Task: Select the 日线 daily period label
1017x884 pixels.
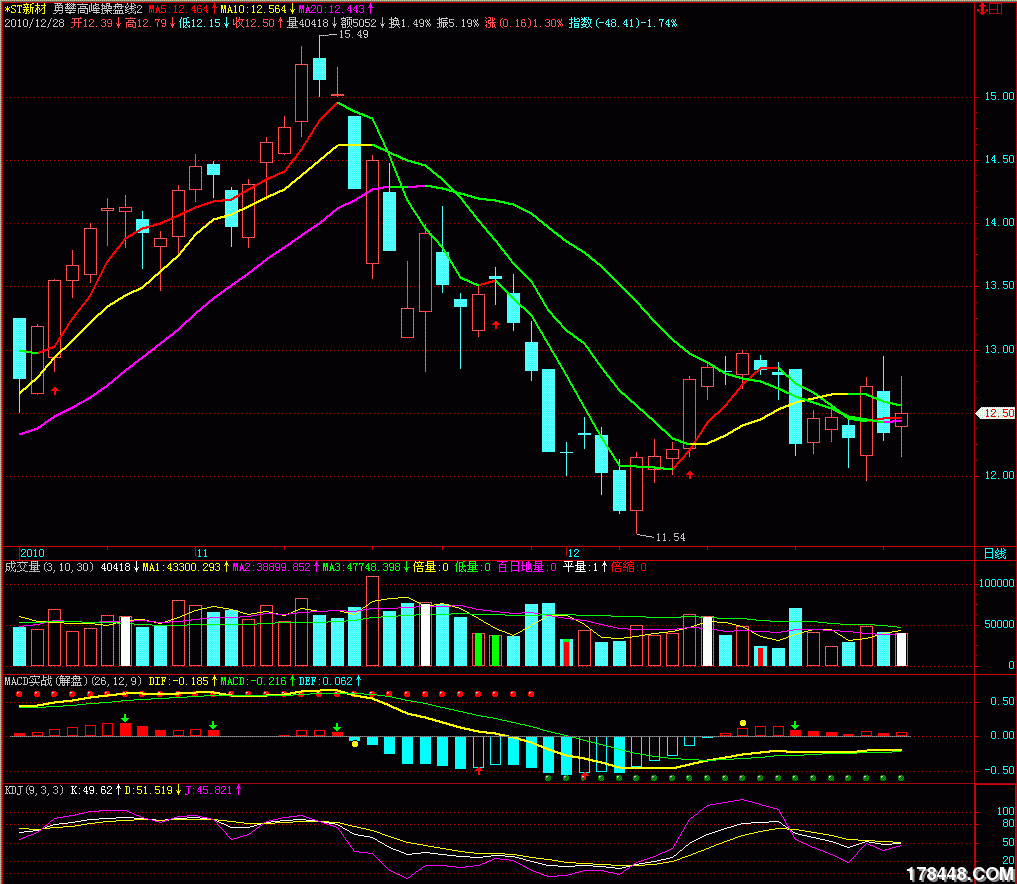Action: coord(994,553)
